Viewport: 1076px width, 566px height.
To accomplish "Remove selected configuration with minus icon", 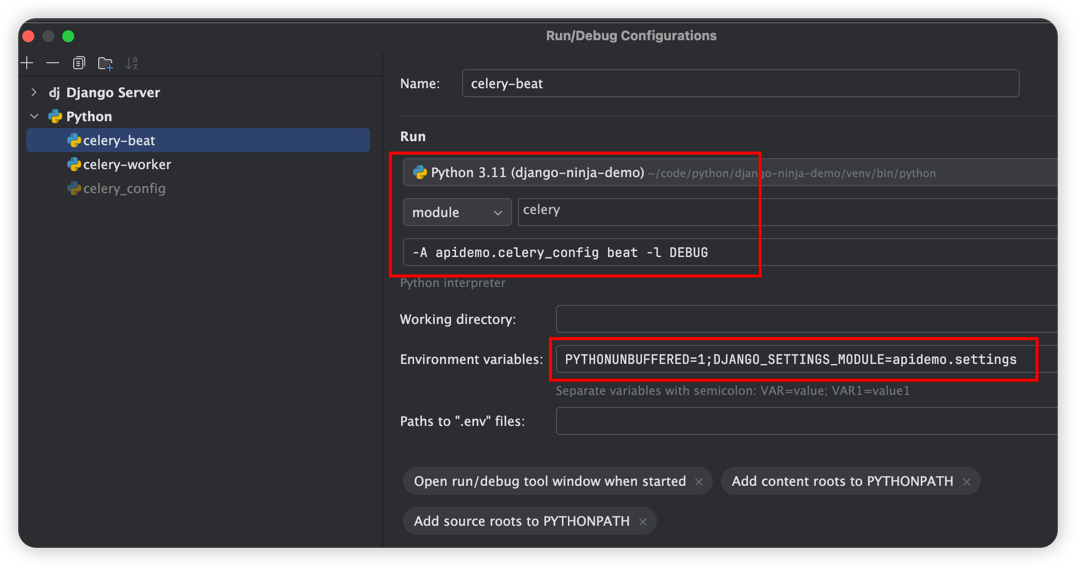I will pos(53,63).
